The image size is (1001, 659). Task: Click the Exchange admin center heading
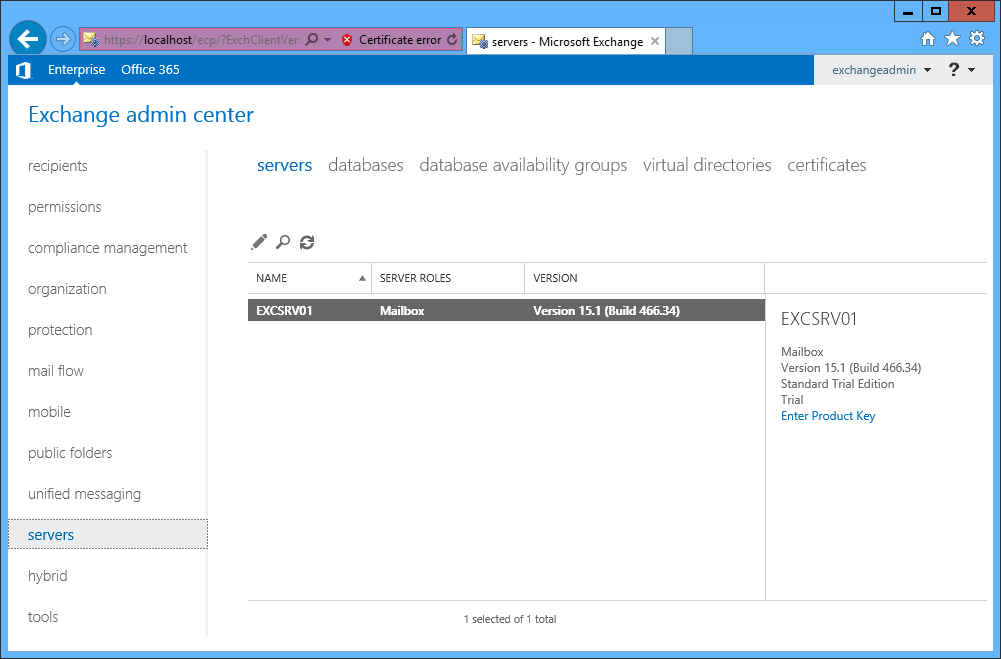[141, 115]
